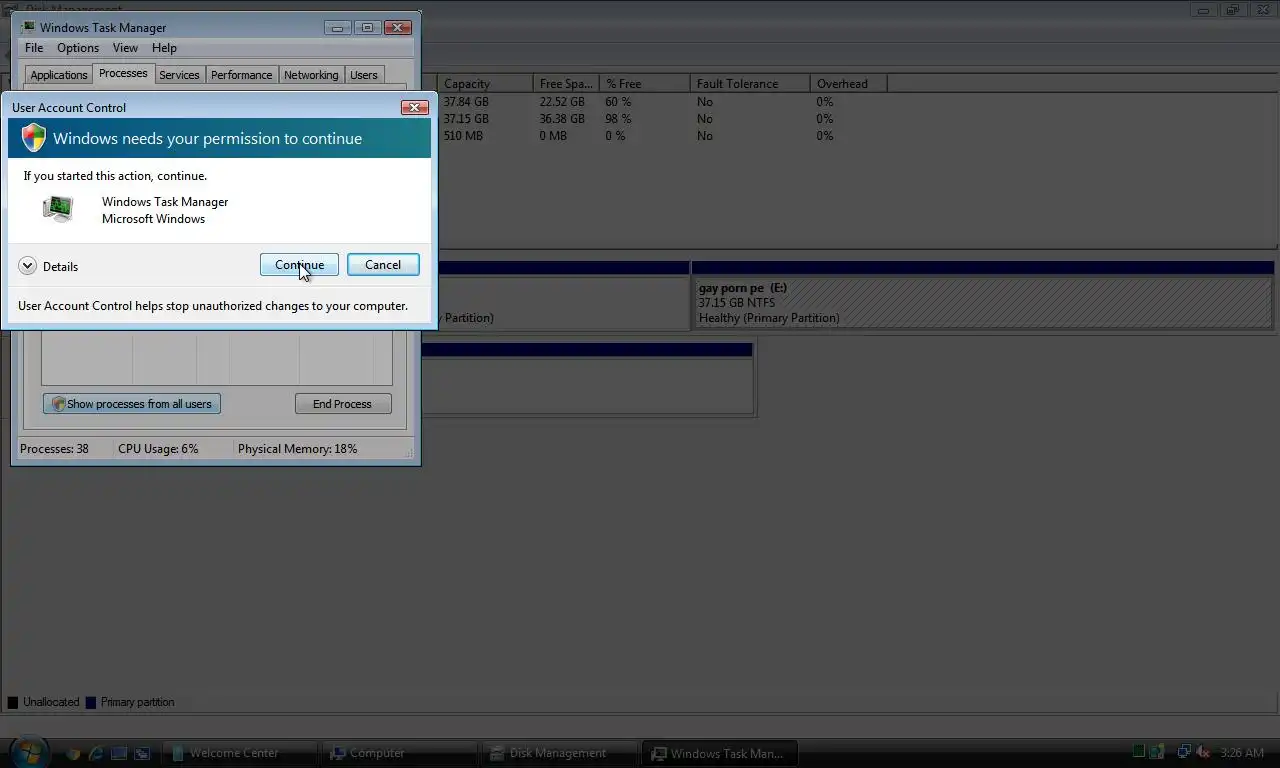Minimize the Windows Task Manager window
The height and width of the screenshot is (768, 1280).
(338, 27)
